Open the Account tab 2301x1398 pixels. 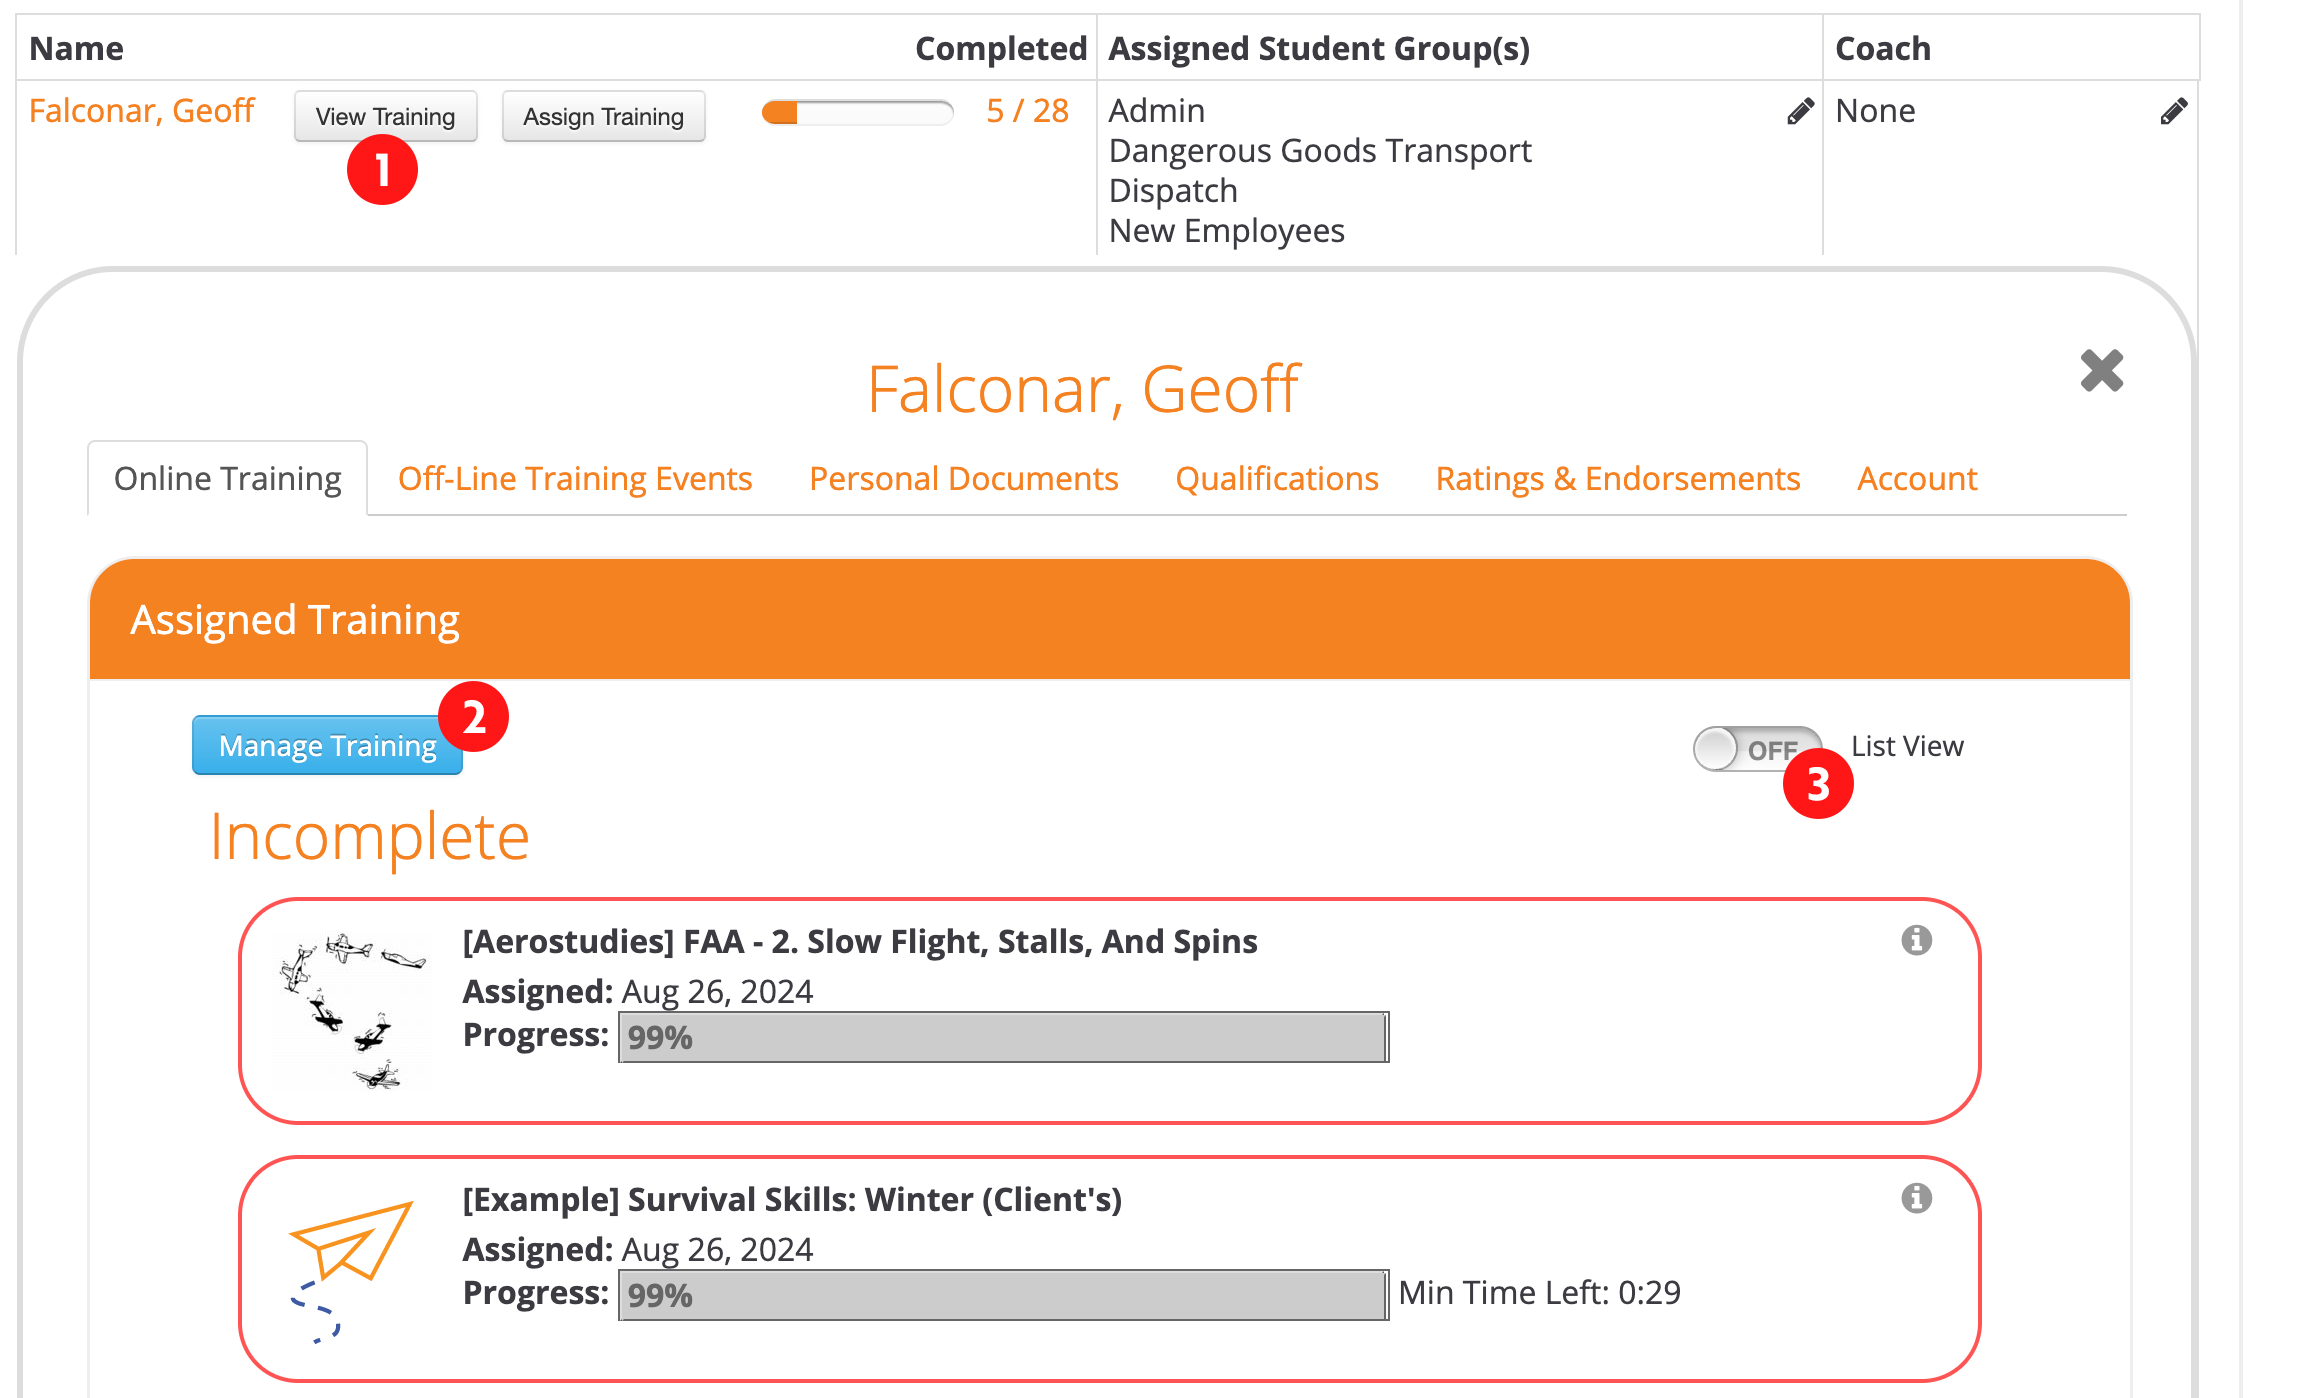tap(1916, 479)
